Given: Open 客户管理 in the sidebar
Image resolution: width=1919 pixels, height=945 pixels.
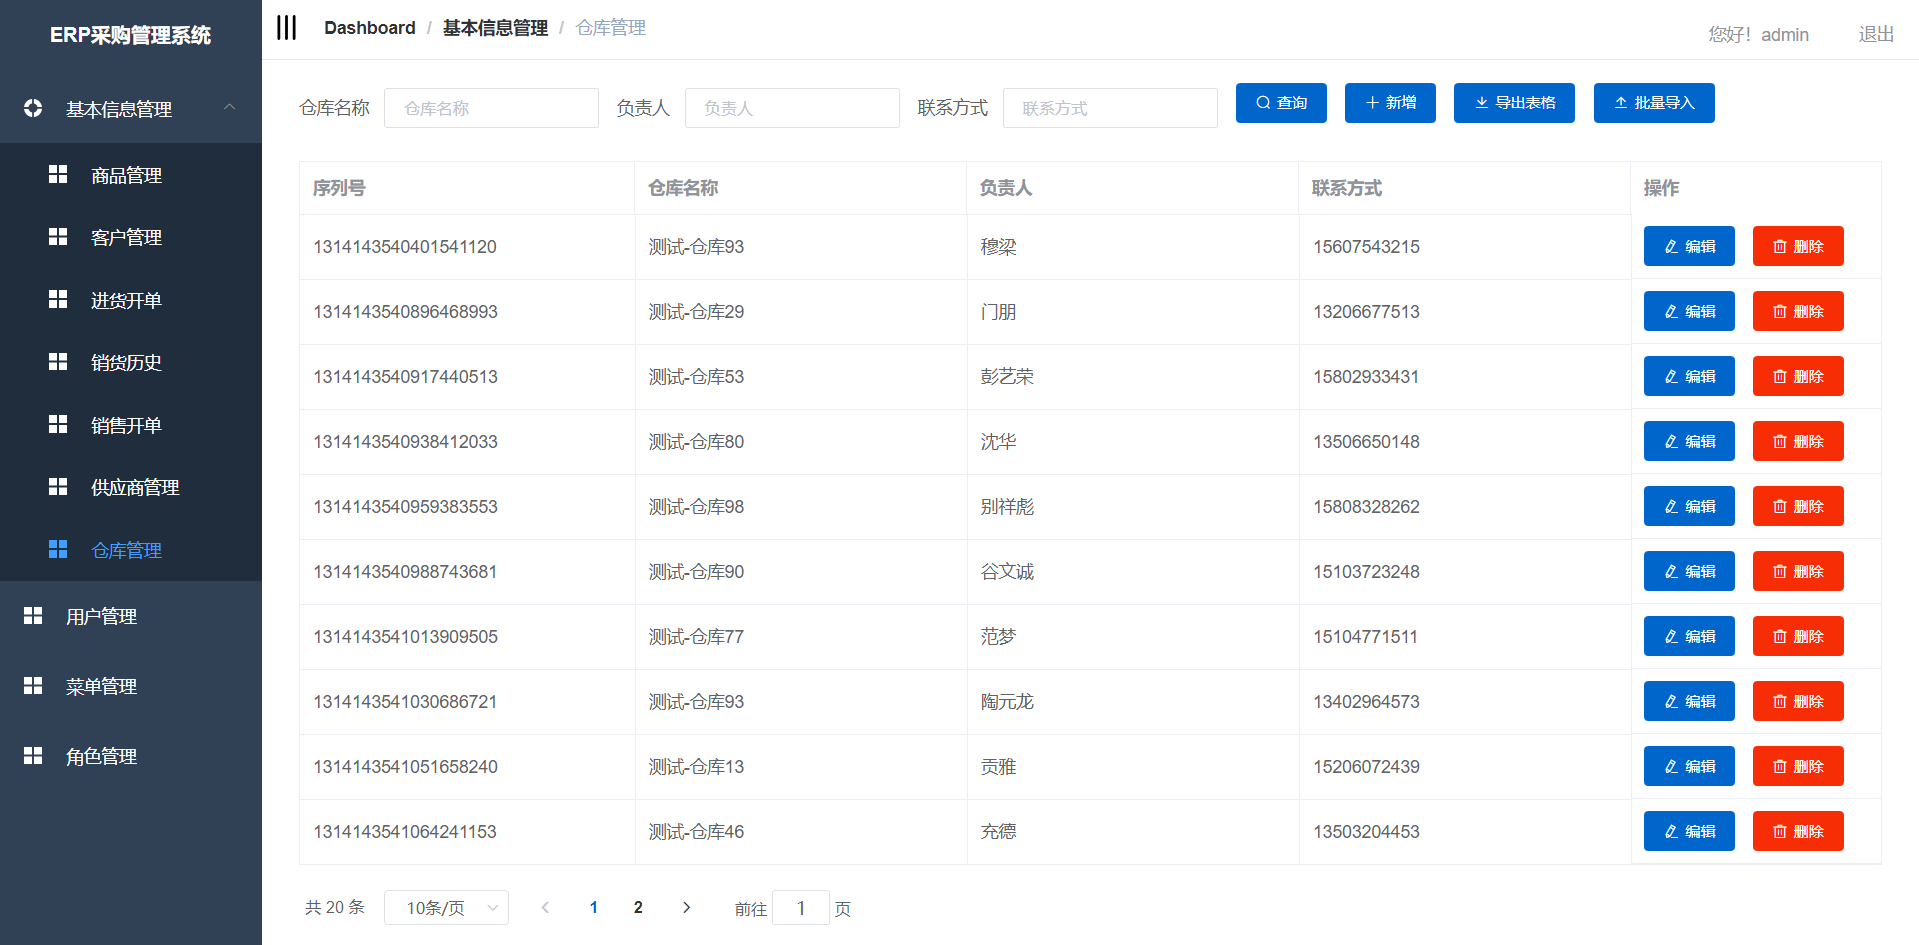Looking at the screenshot, I should pyautogui.click(x=126, y=237).
